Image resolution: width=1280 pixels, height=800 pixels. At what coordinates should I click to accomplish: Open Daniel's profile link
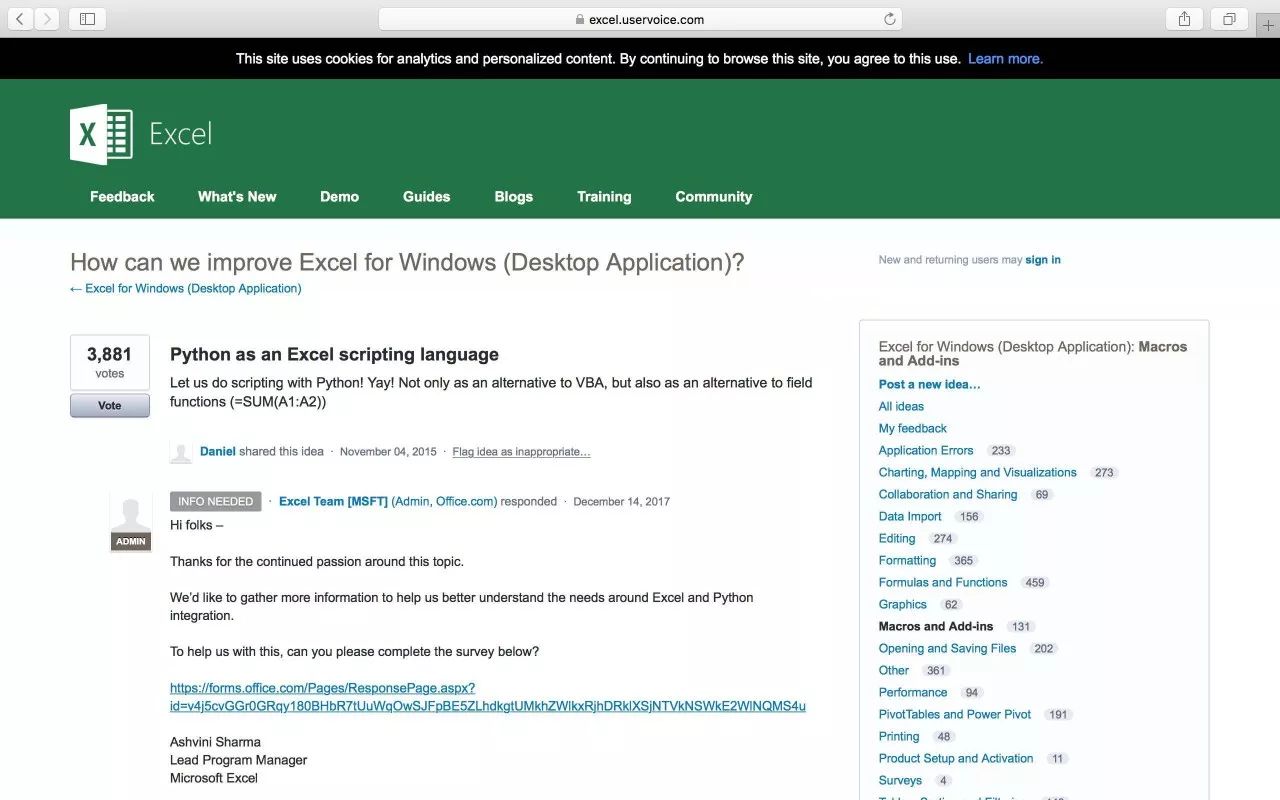[218, 452]
